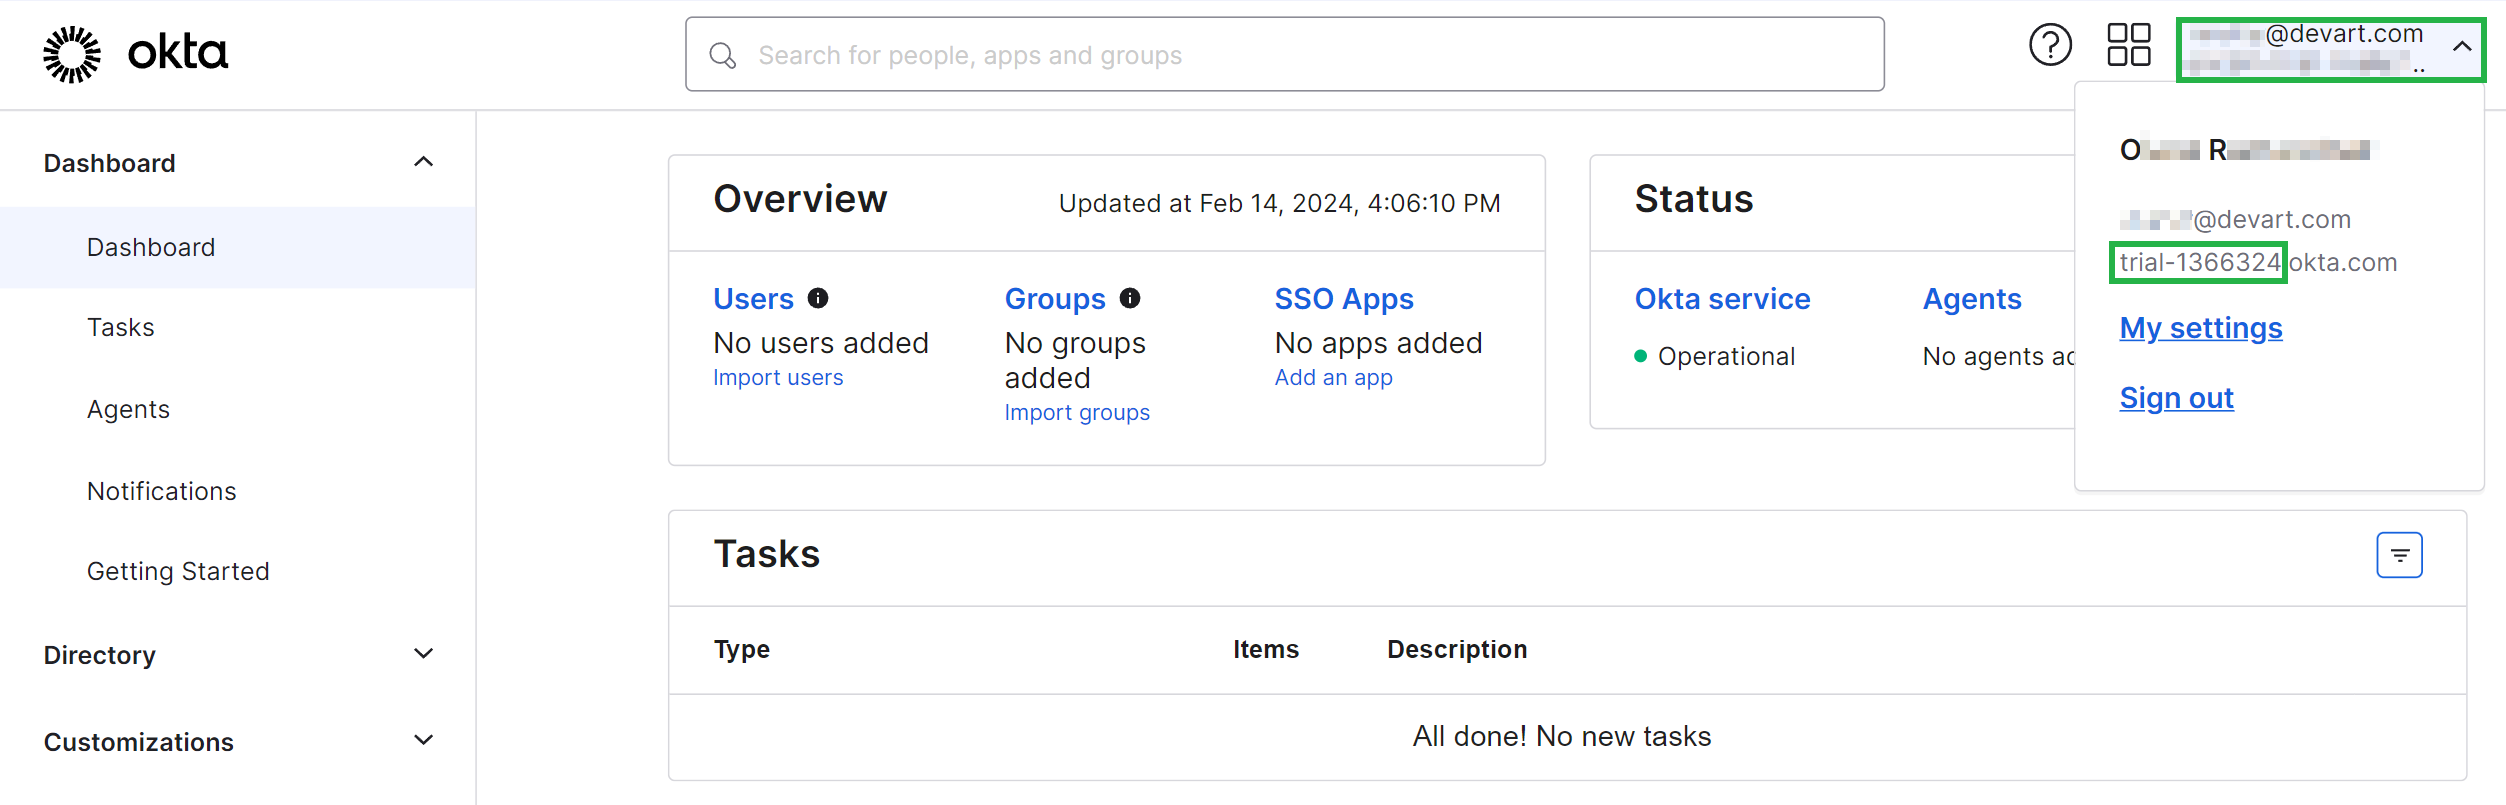Open the Agents status link
Image resolution: width=2506 pixels, height=805 pixels.
[x=1972, y=298]
